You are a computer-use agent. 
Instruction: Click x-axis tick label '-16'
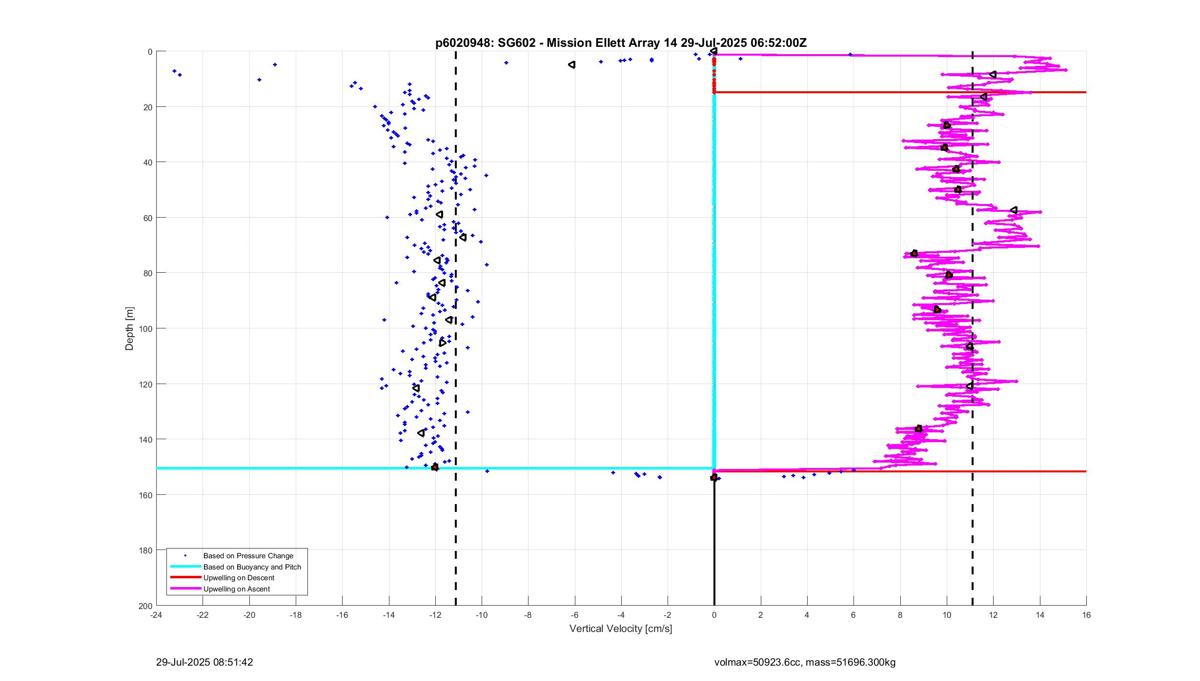342,615
